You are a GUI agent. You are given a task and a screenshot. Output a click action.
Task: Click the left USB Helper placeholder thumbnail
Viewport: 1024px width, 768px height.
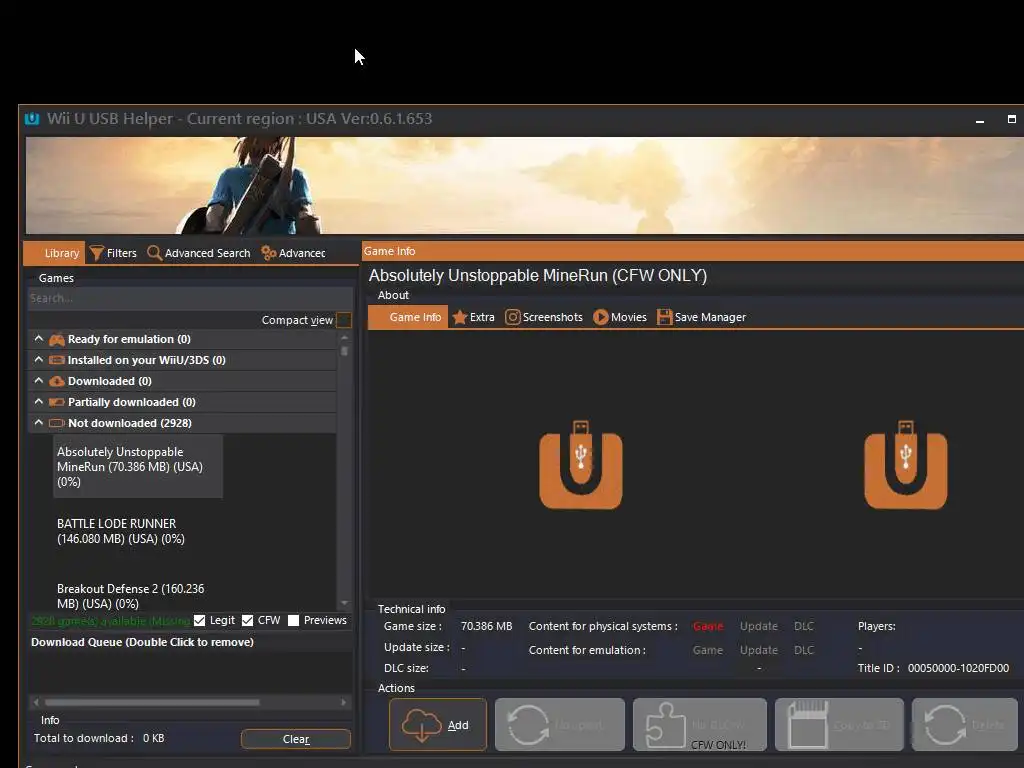click(581, 465)
